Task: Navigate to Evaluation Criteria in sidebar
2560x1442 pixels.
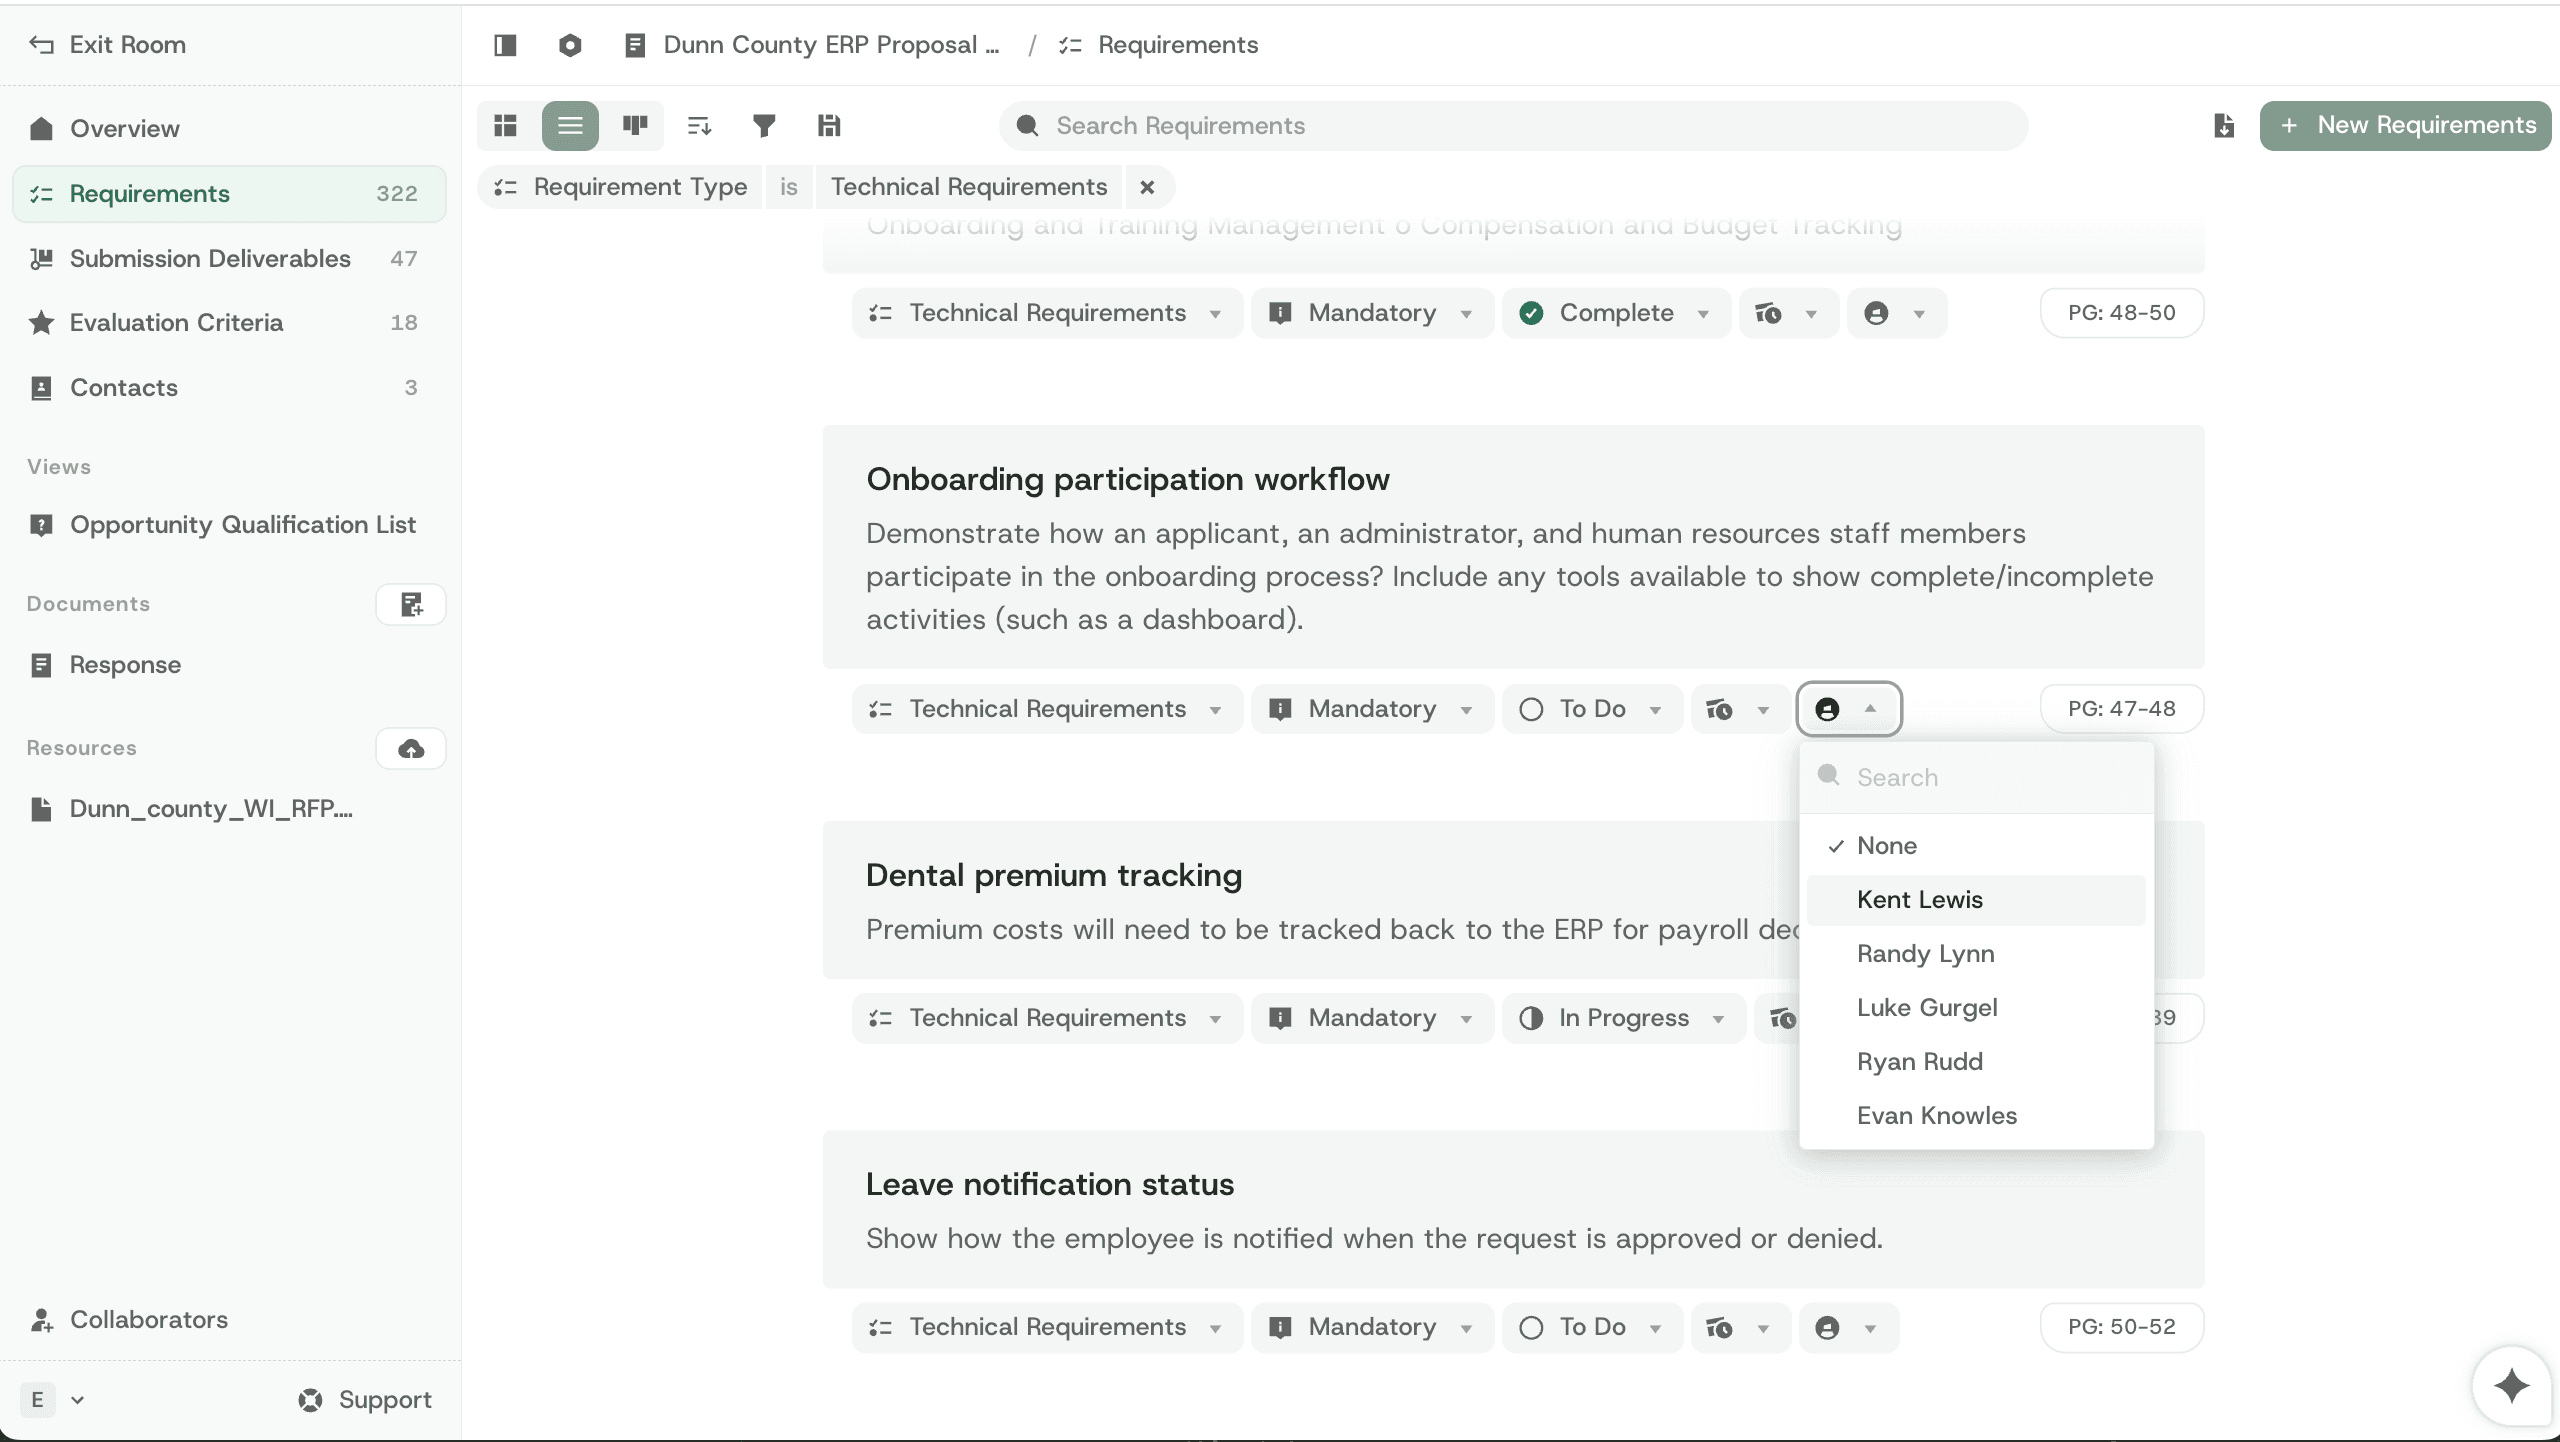Action: [x=177, y=323]
